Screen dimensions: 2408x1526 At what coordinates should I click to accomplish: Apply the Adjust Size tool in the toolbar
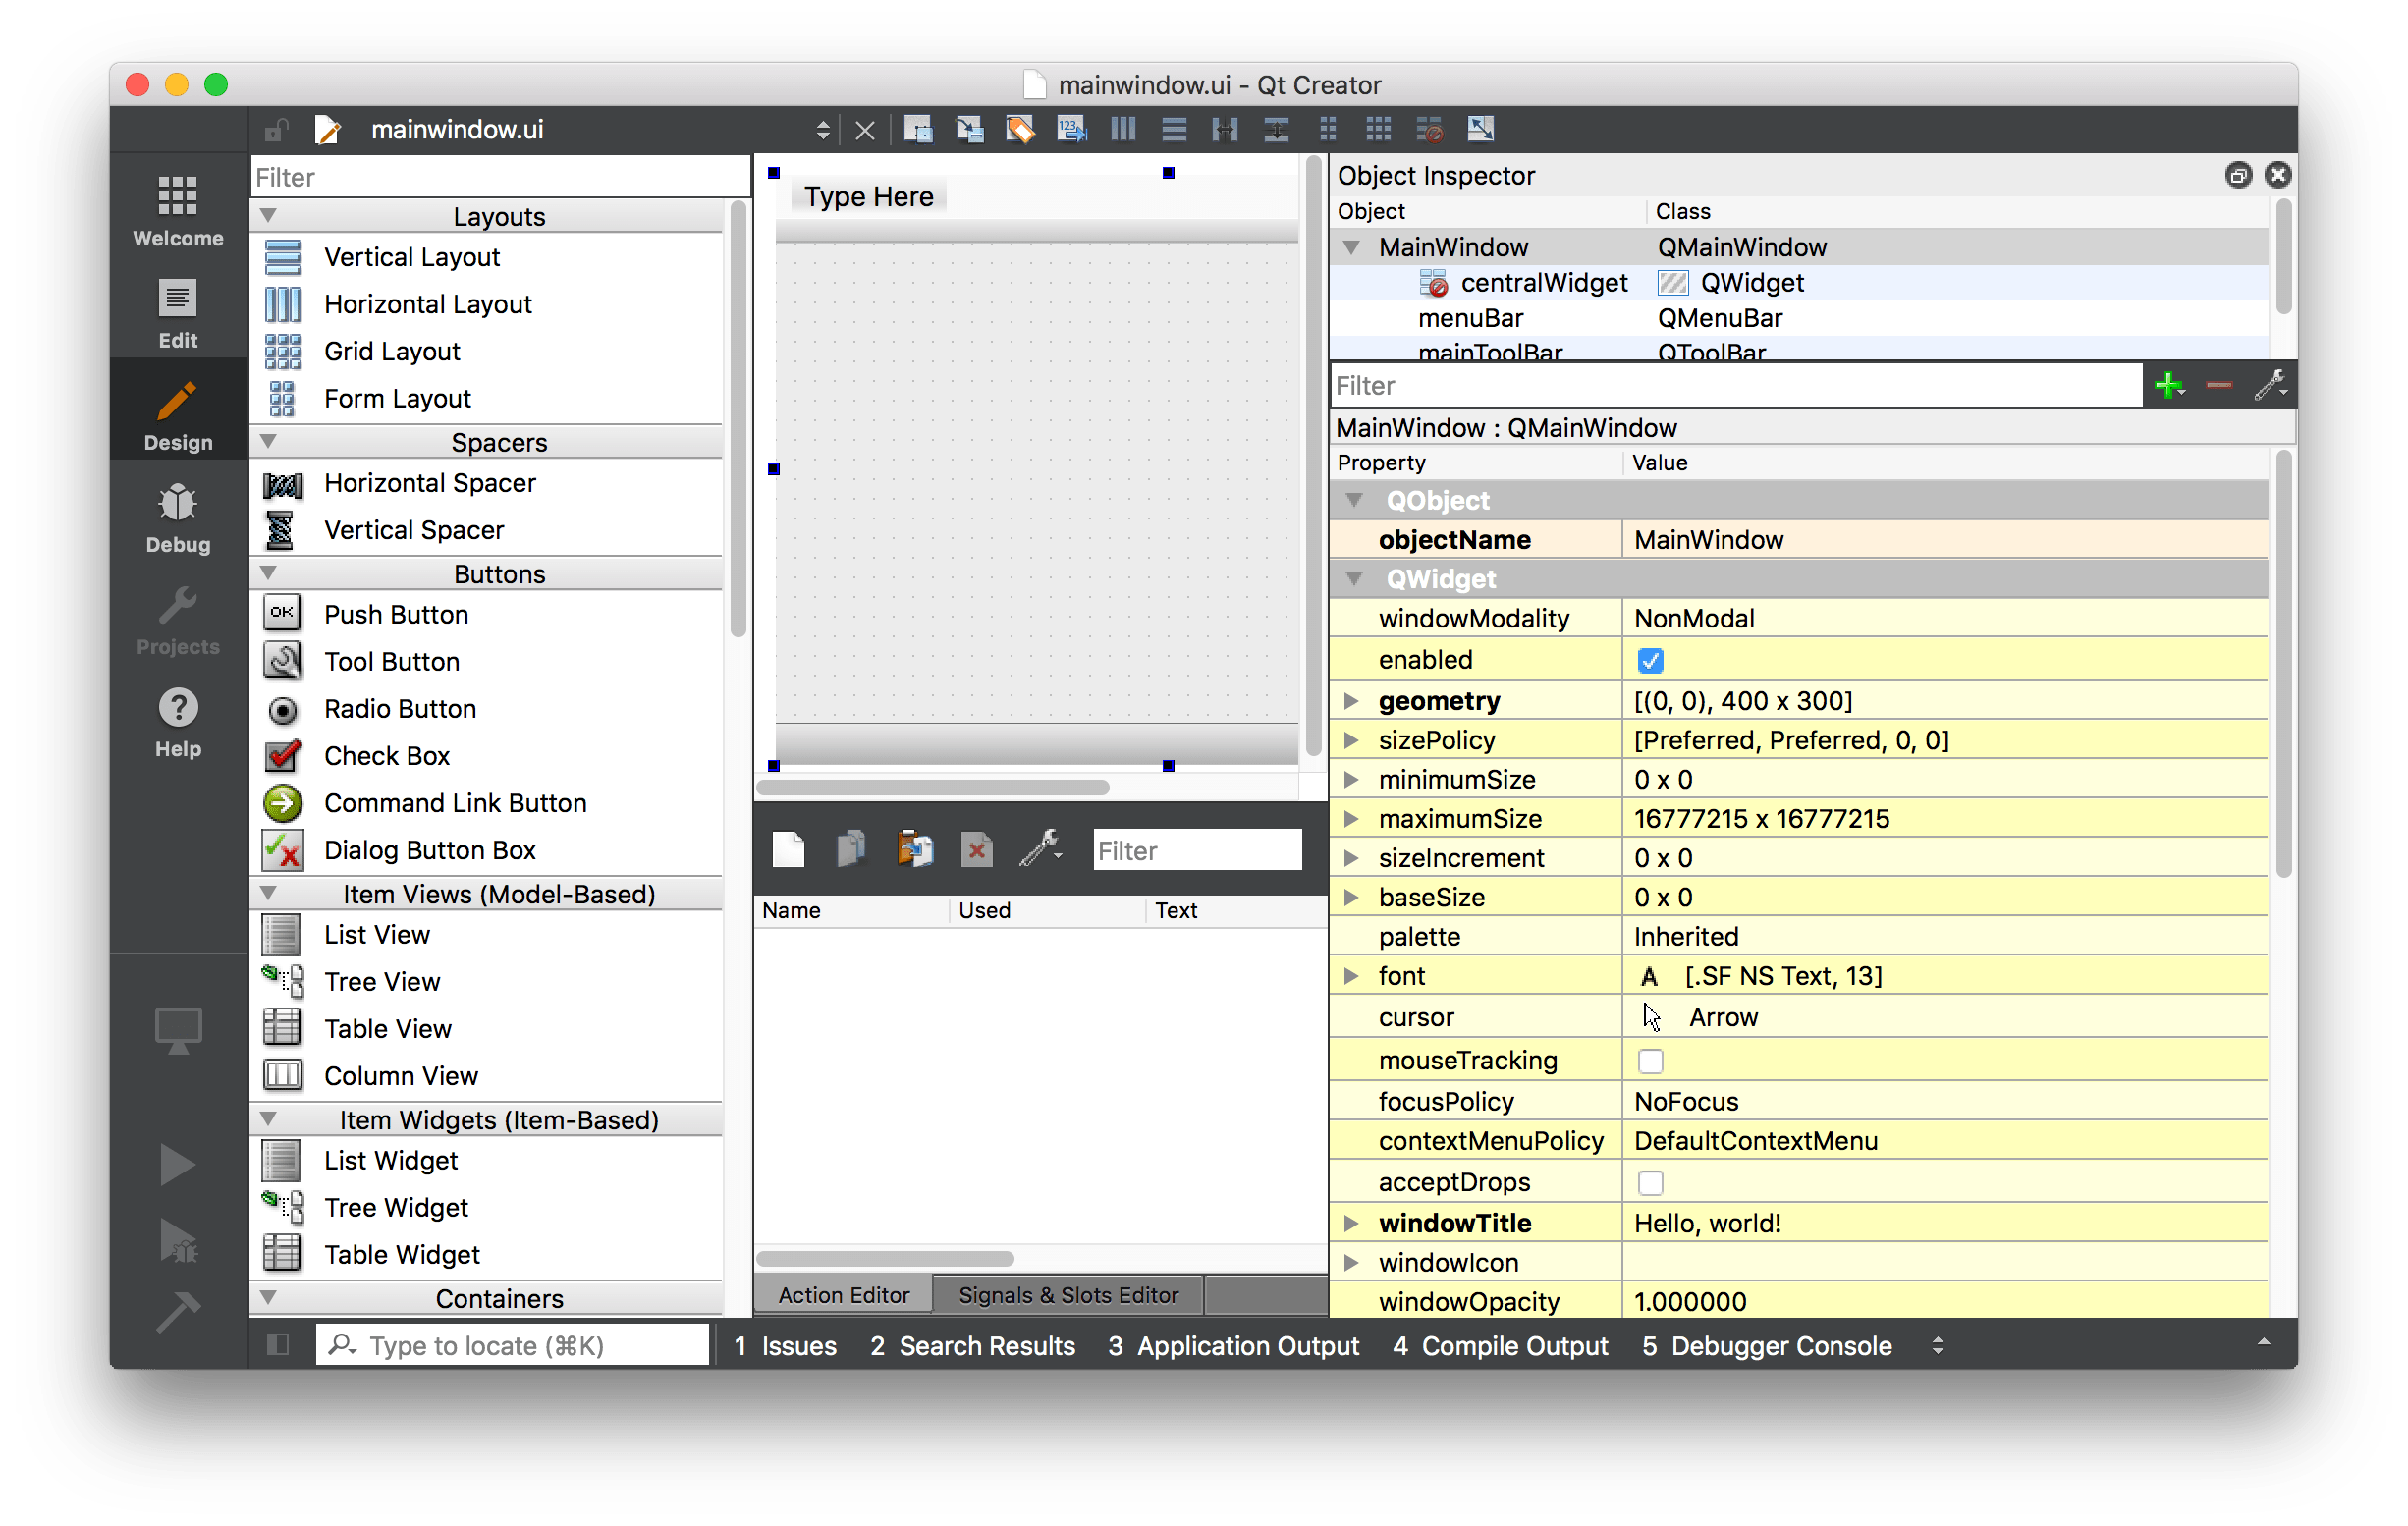1482,129
